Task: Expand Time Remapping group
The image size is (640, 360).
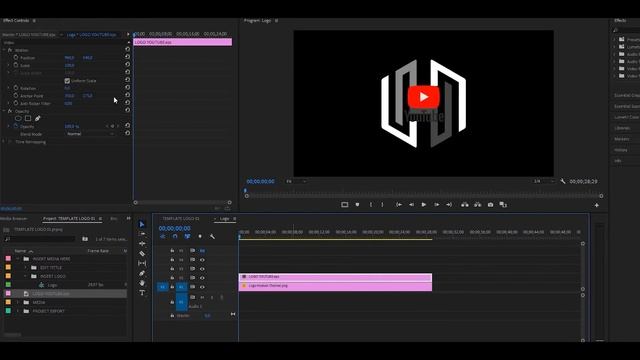Action: [4, 142]
